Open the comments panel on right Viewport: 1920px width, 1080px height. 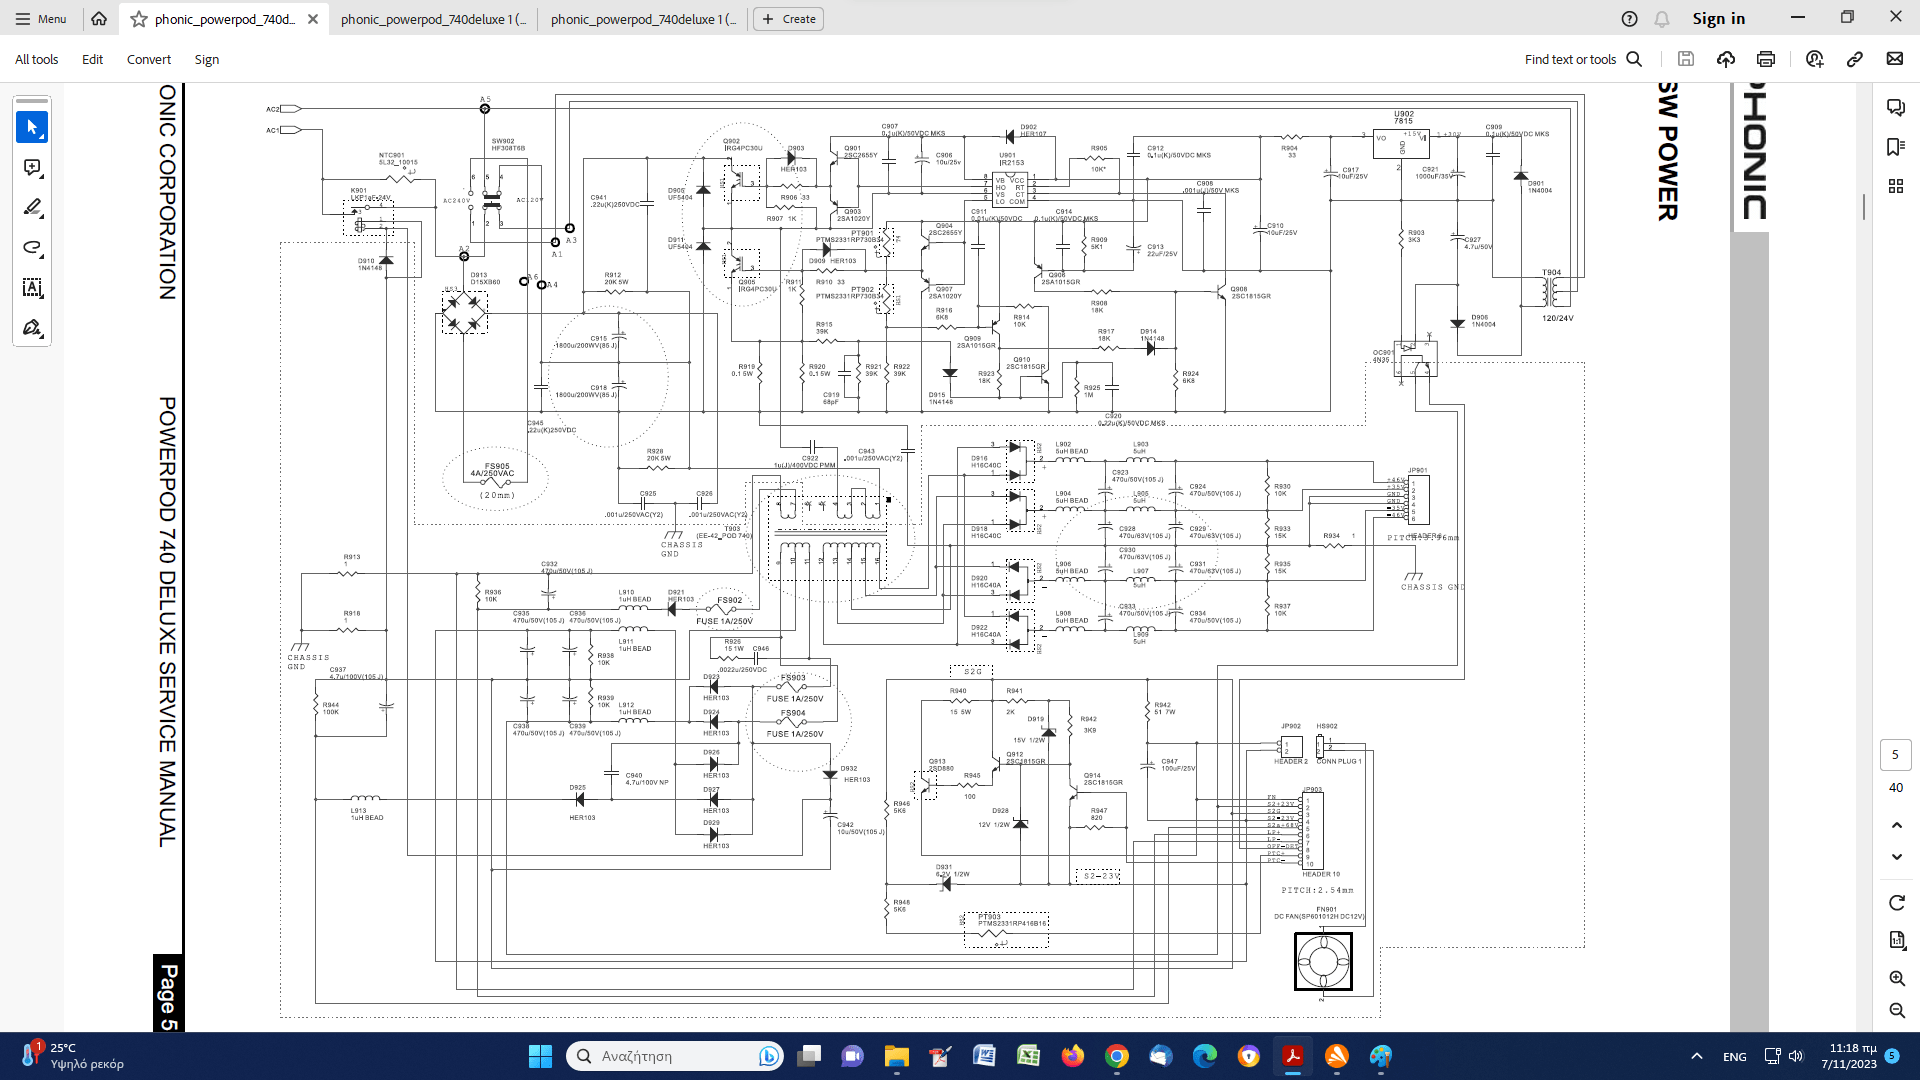point(1895,107)
